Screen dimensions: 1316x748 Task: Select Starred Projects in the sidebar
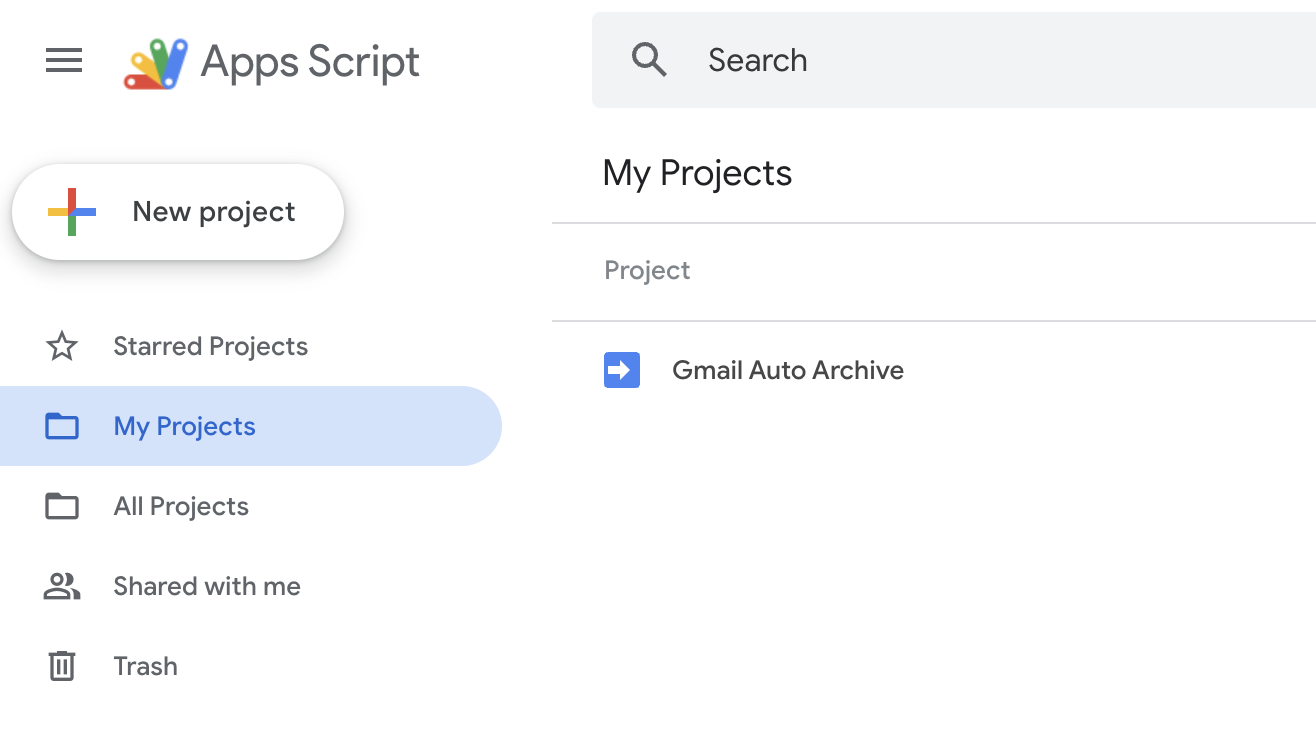[210, 346]
